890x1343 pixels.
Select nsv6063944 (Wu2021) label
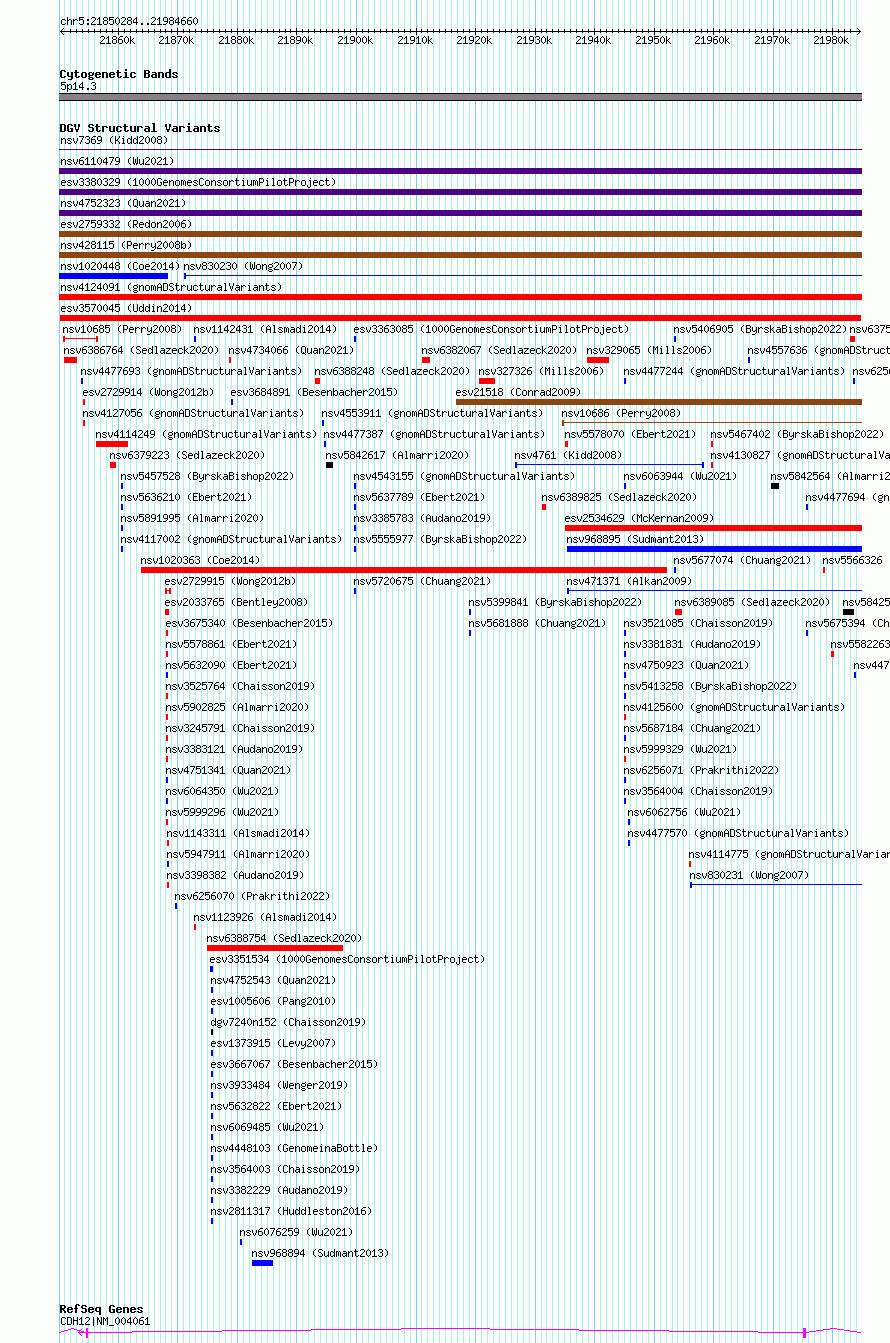[x=680, y=476]
